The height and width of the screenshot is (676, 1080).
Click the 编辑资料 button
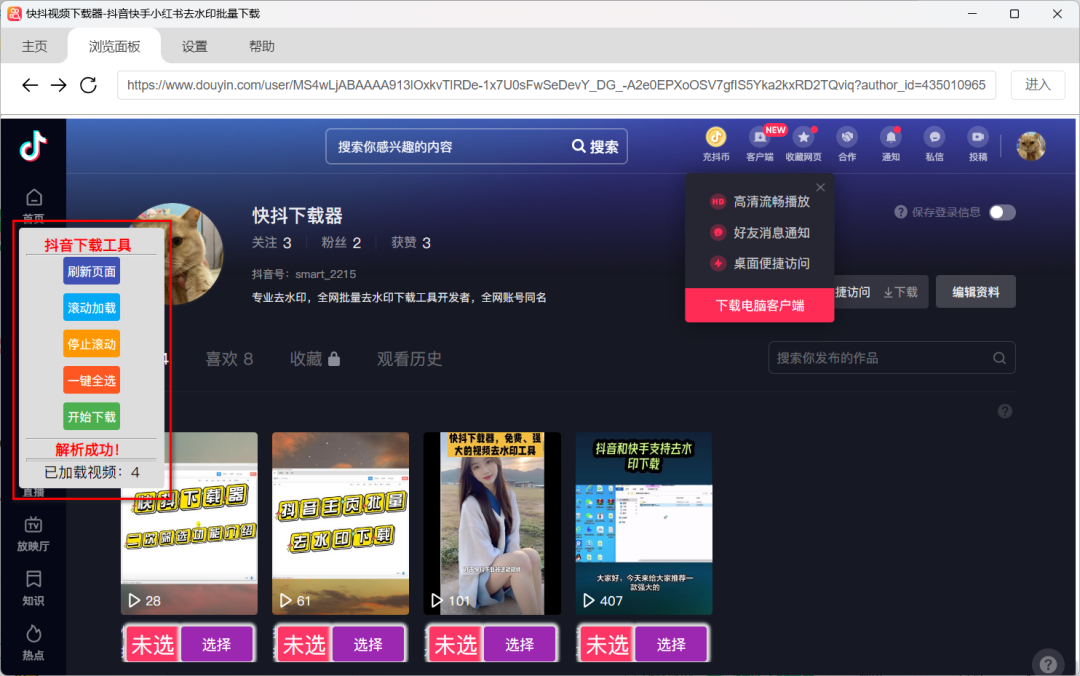975,292
